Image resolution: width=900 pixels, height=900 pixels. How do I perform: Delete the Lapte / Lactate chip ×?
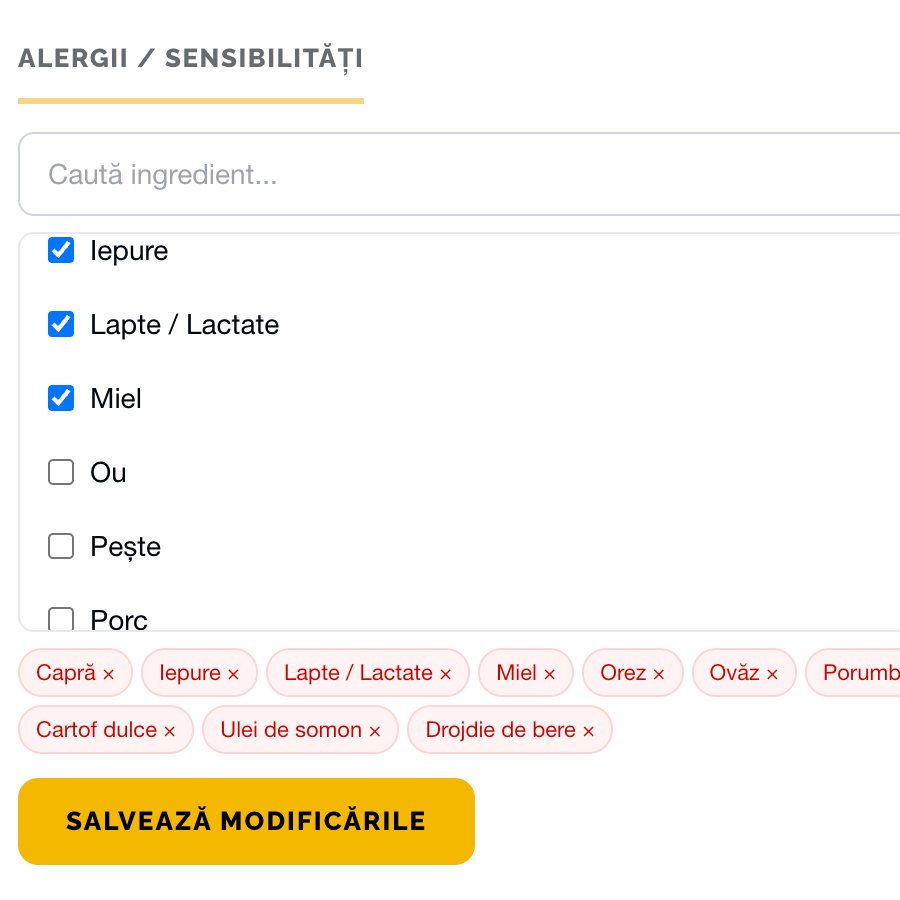click(x=446, y=675)
